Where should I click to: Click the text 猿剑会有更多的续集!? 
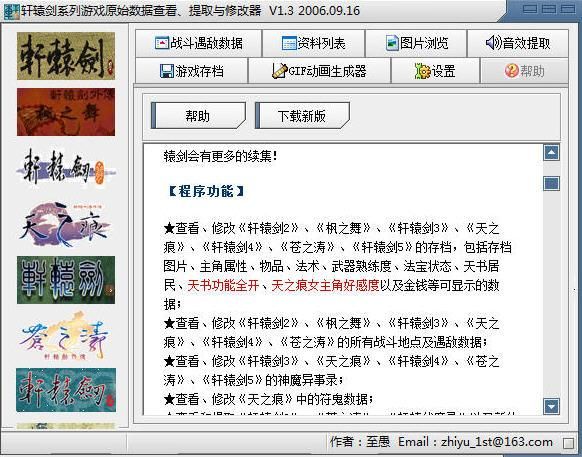click(x=220, y=156)
